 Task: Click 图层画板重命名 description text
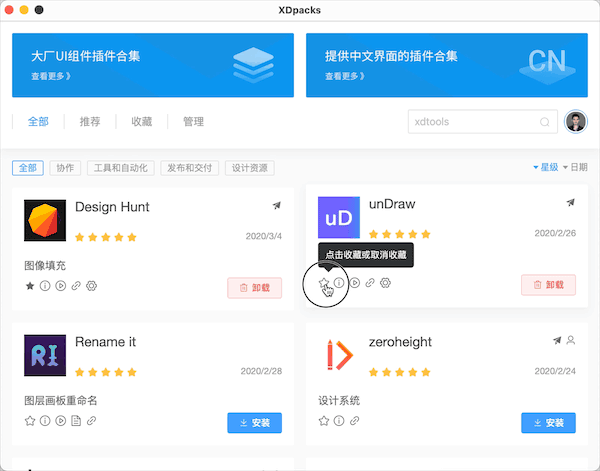pyautogui.click(x=61, y=401)
